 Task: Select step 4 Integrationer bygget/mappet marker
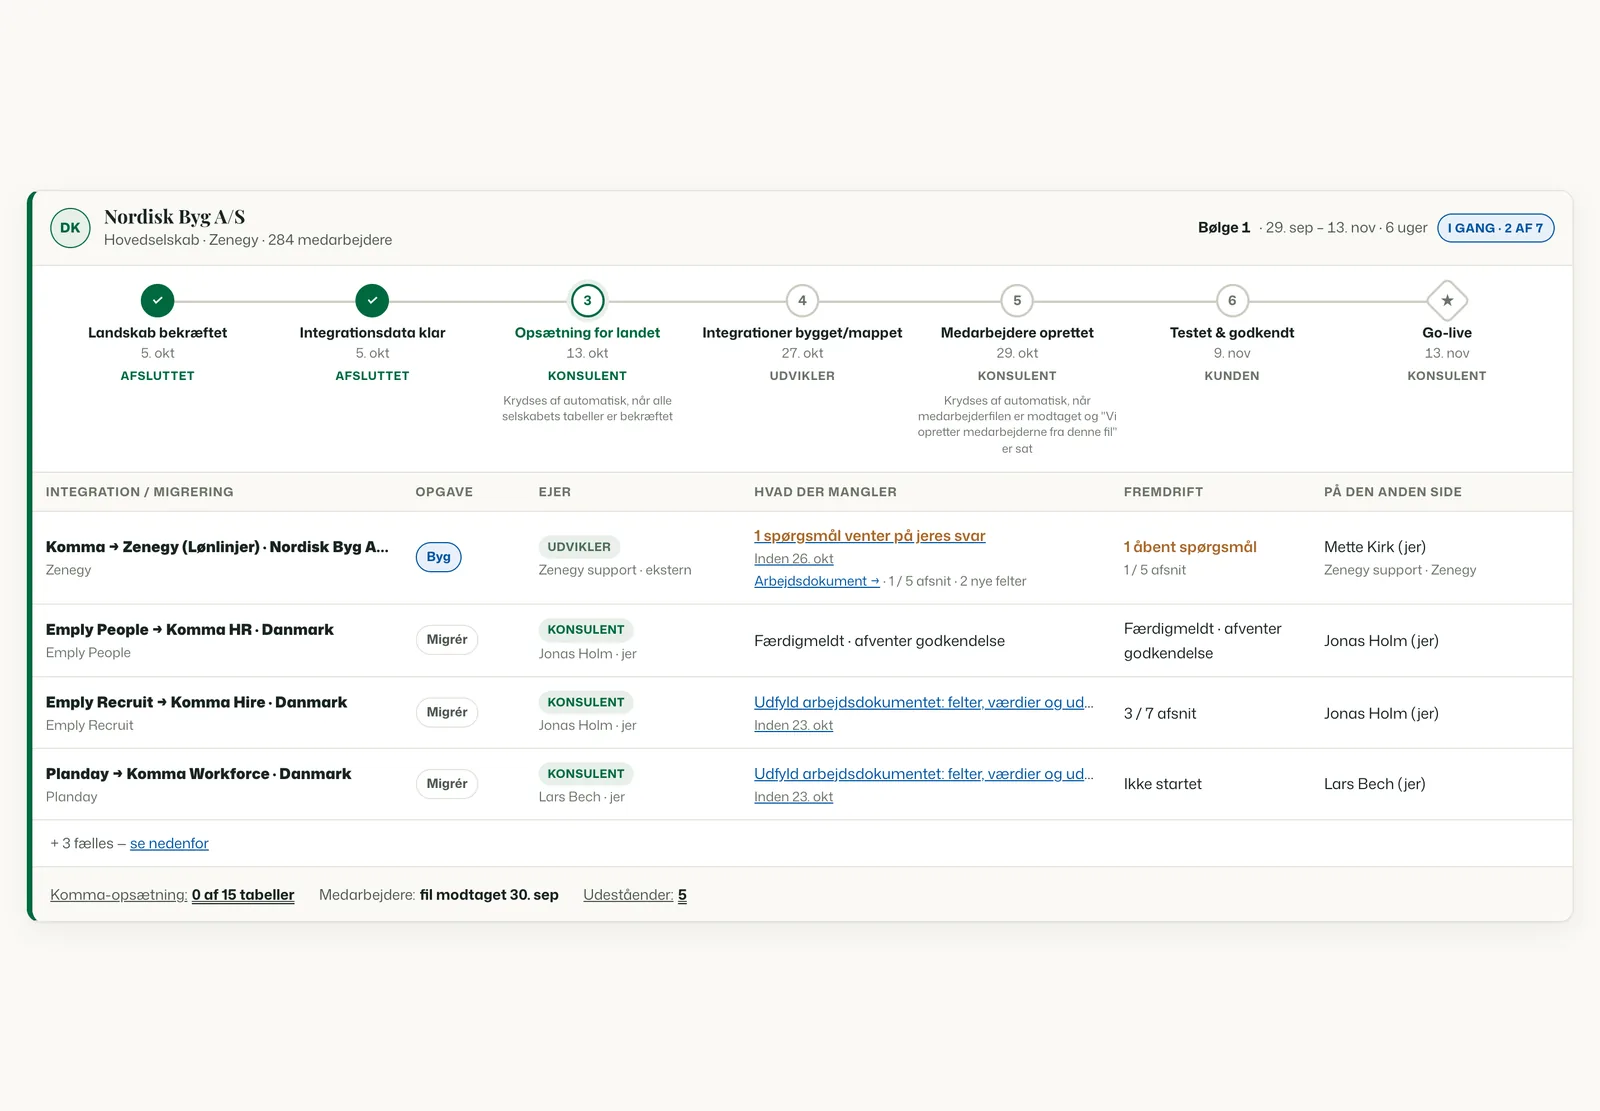[802, 300]
